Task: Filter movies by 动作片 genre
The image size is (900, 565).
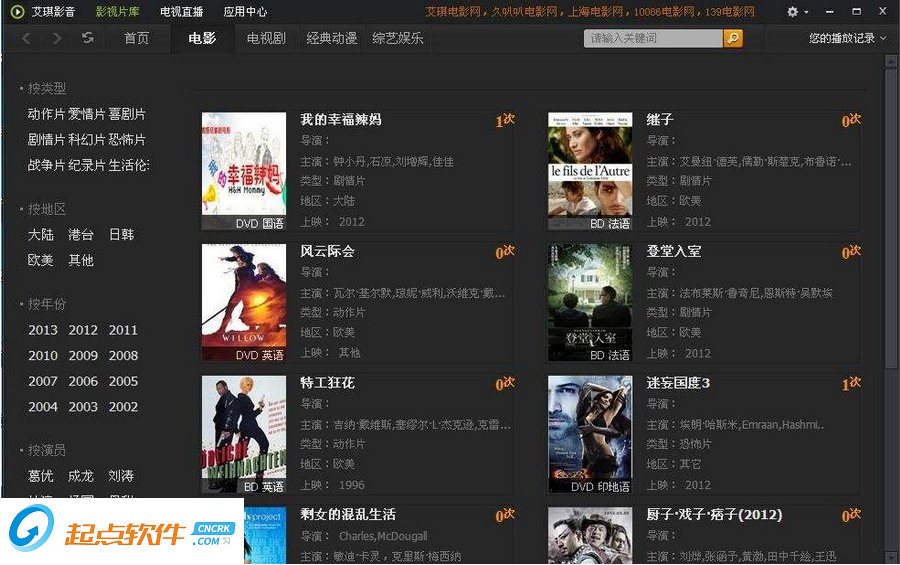Action: [46, 114]
